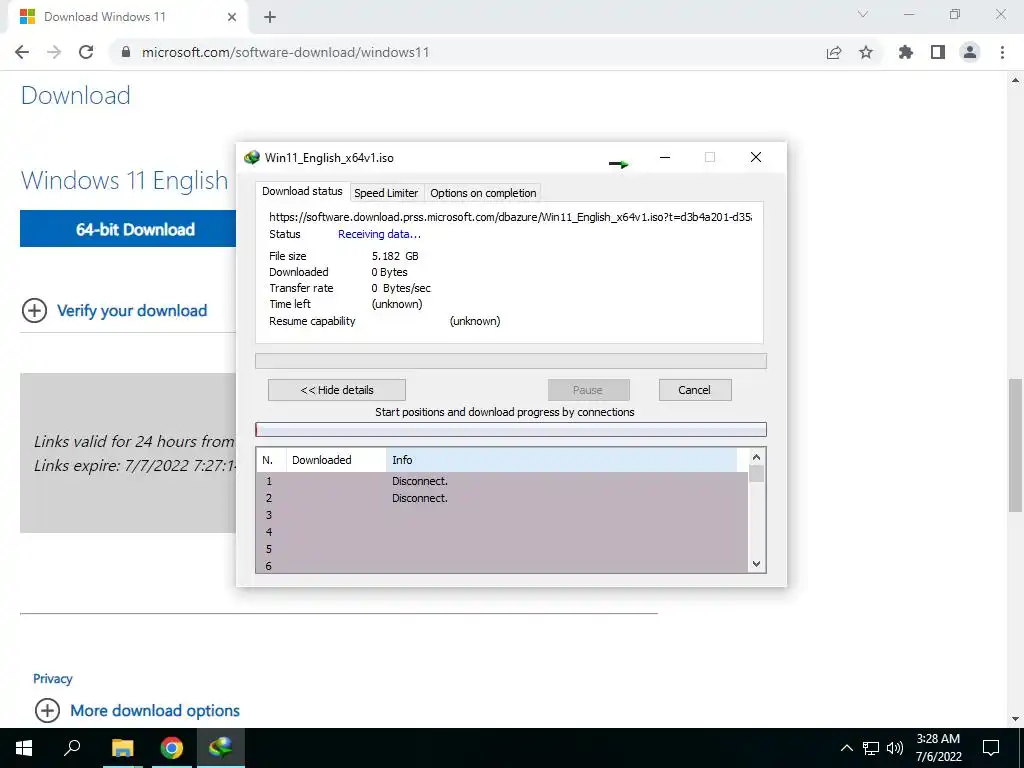This screenshot has width=1024, height=768.
Task: Open Windows Start menu
Action: point(24,748)
